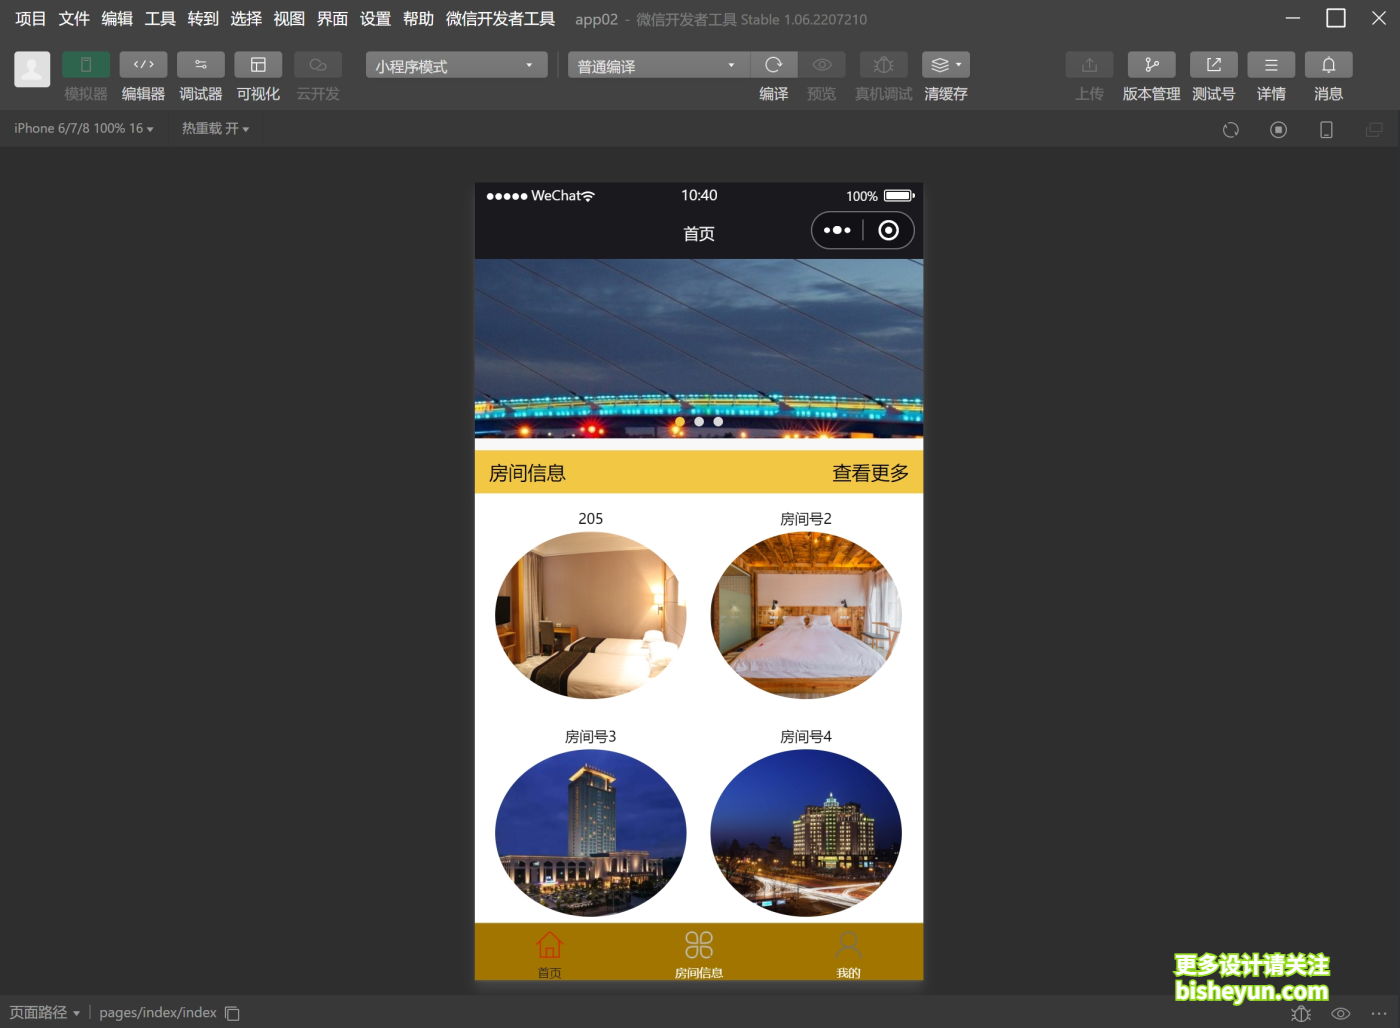
Task: Select the third carousel indicator dot
Action: (718, 422)
